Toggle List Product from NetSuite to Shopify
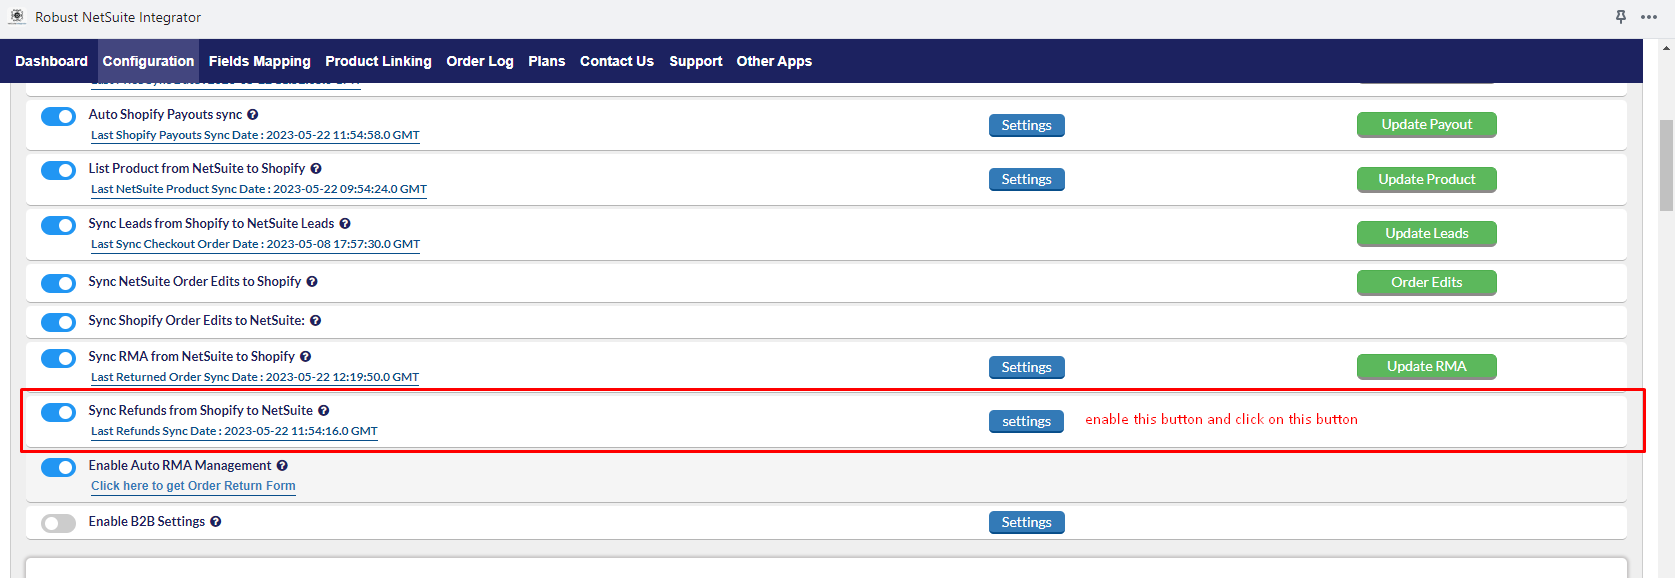The width and height of the screenshot is (1675, 578). tap(58, 171)
